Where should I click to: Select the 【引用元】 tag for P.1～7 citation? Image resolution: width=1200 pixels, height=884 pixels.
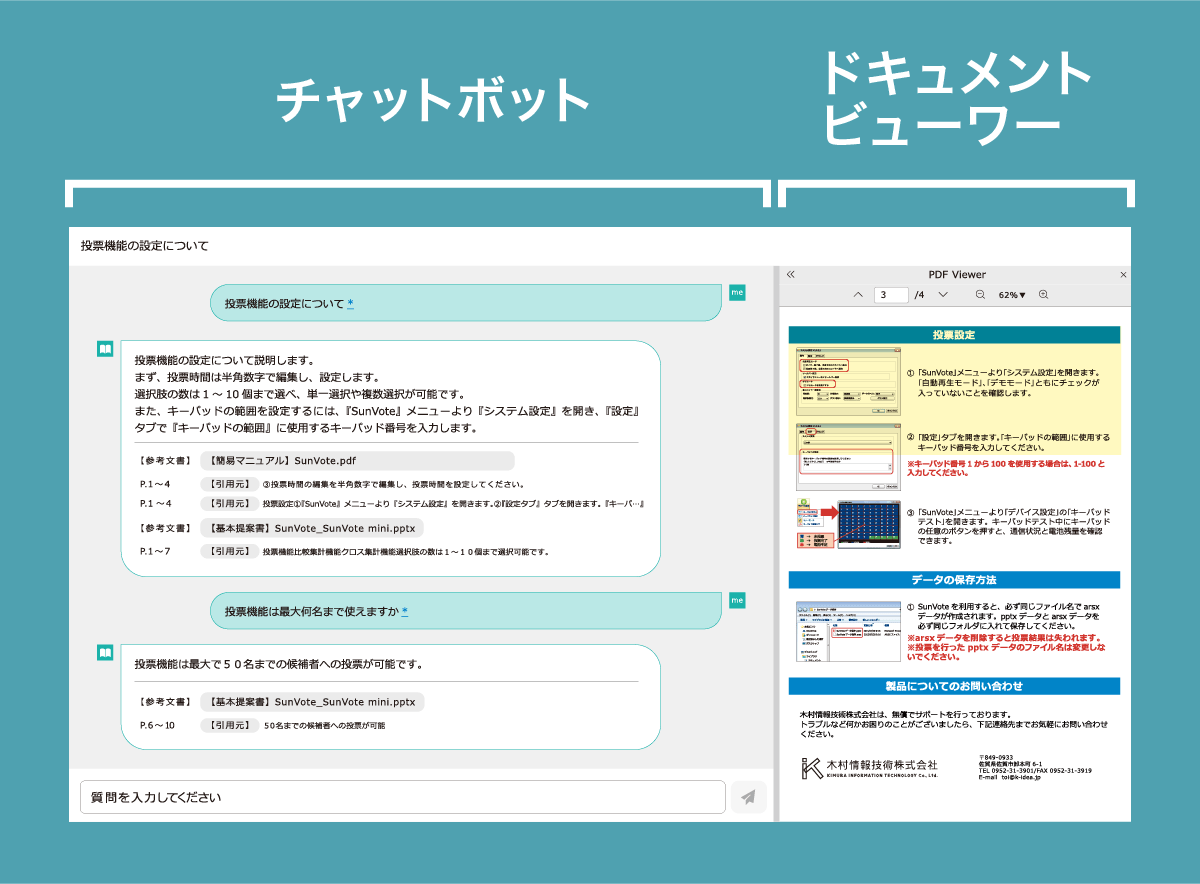click(x=228, y=551)
